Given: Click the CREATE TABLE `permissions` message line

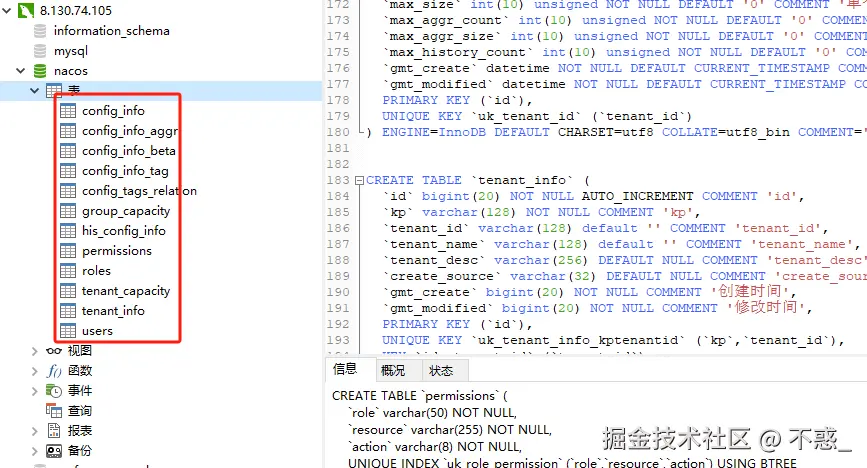Looking at the screenshot, I should click(420, 396).
